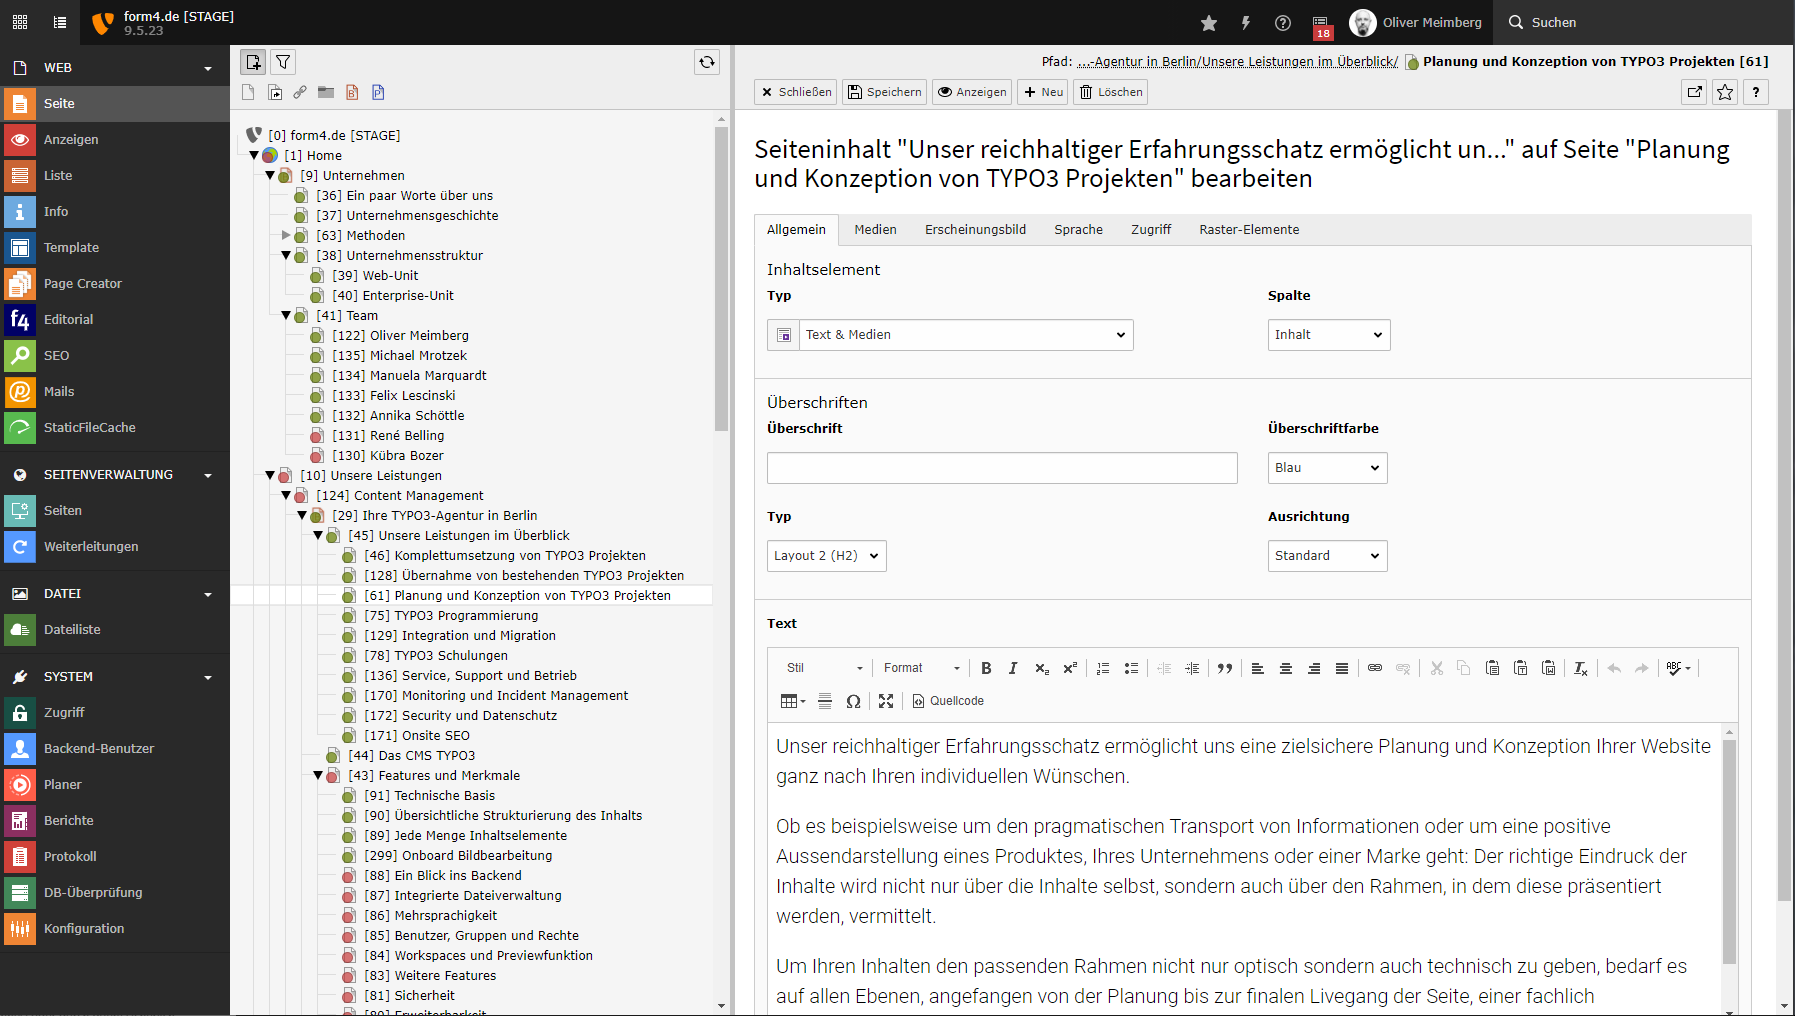Click the new page toolbar toggle icon
This screenshot has width=1795, height=1016.
(x=253, y=62)
